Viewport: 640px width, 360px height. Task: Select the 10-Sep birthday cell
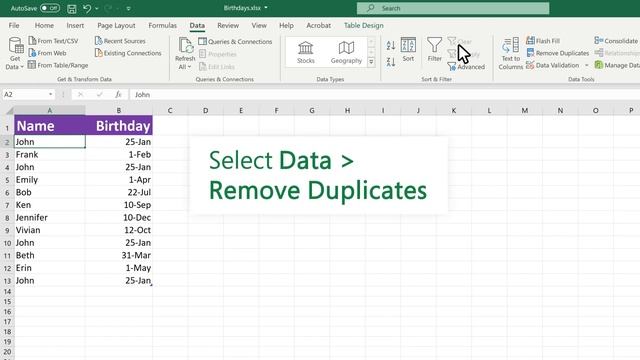click(119, 205)
